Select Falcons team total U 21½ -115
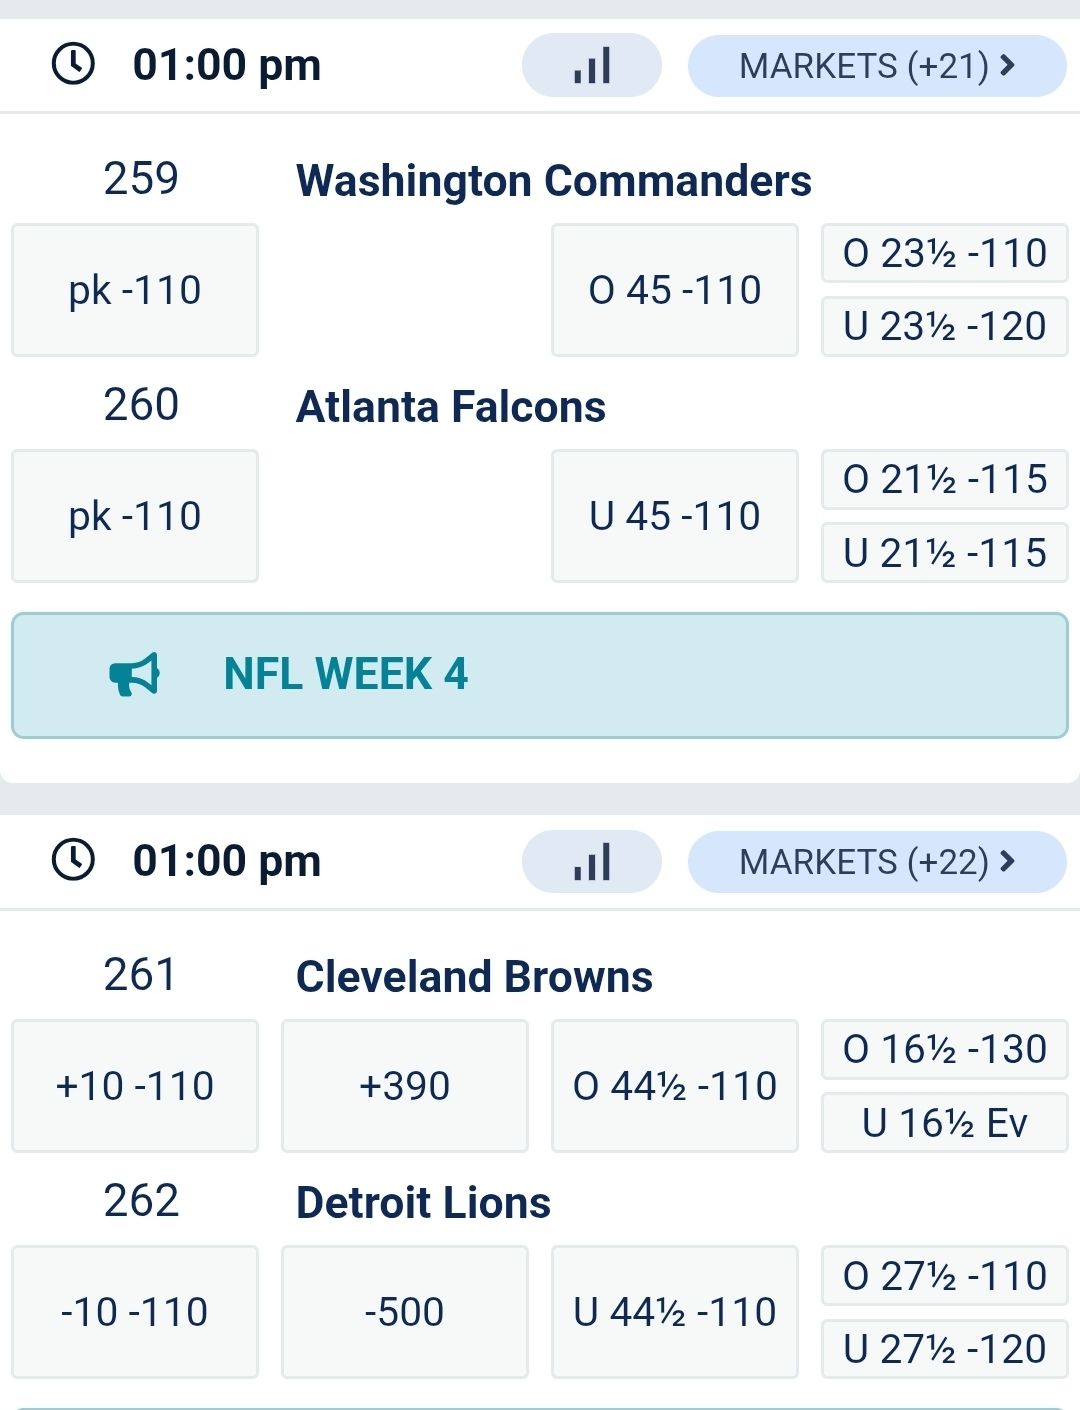1080x1410 pixels. click(945, 553)
